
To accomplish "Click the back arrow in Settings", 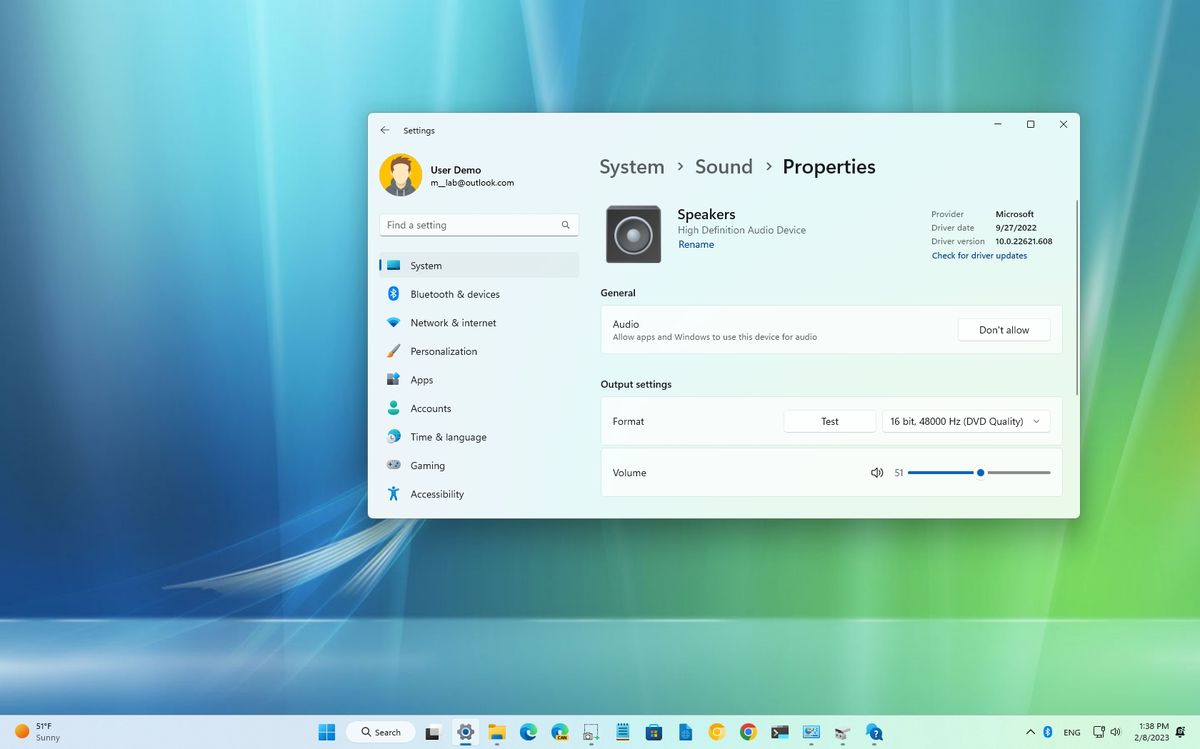I will point(384,129).
